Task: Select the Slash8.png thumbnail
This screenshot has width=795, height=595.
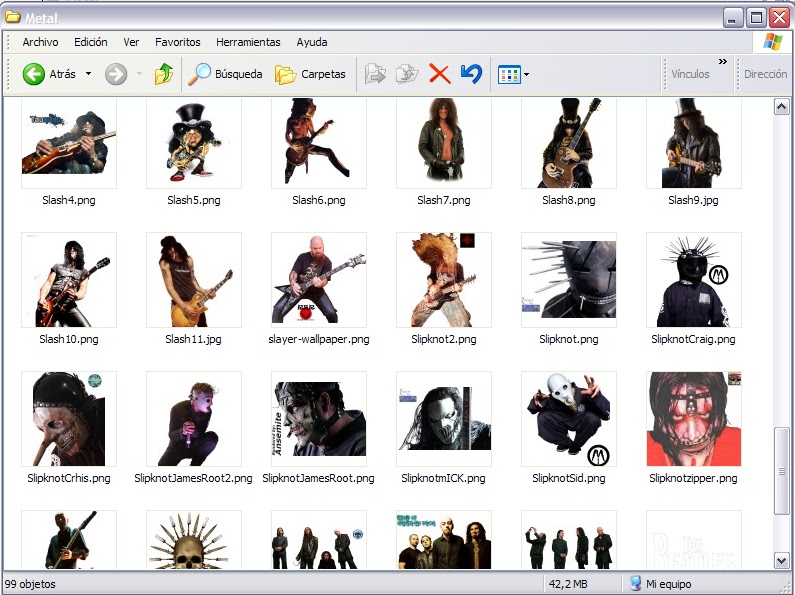Action: (569, 143)
